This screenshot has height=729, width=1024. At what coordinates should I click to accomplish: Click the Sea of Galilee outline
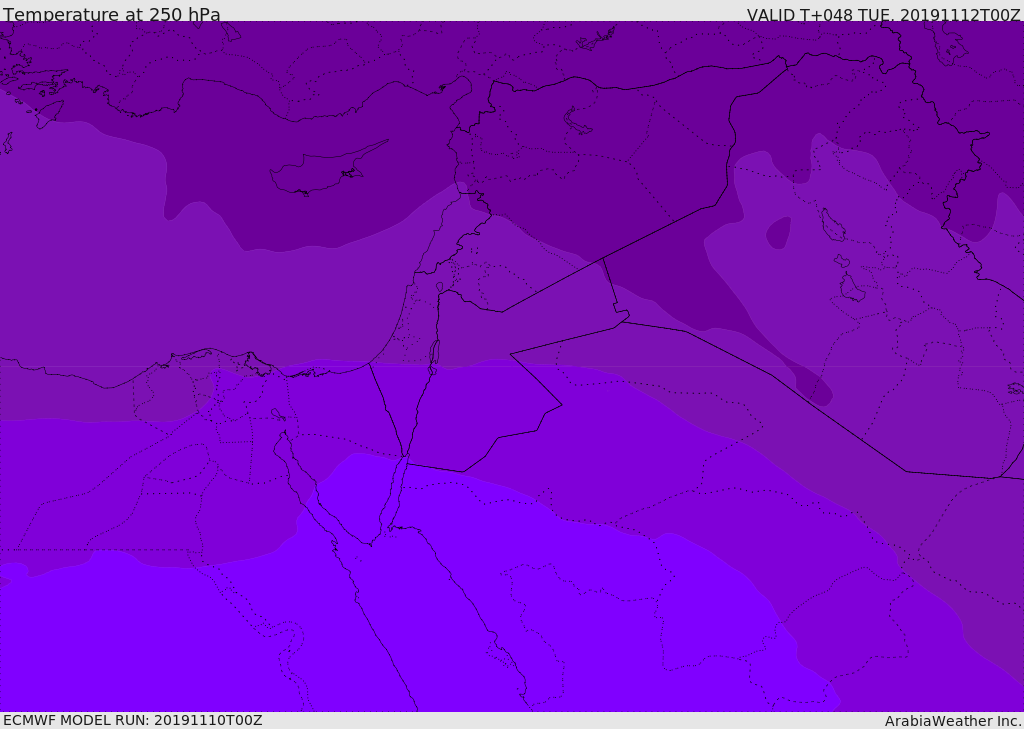(x=439, y=288)
